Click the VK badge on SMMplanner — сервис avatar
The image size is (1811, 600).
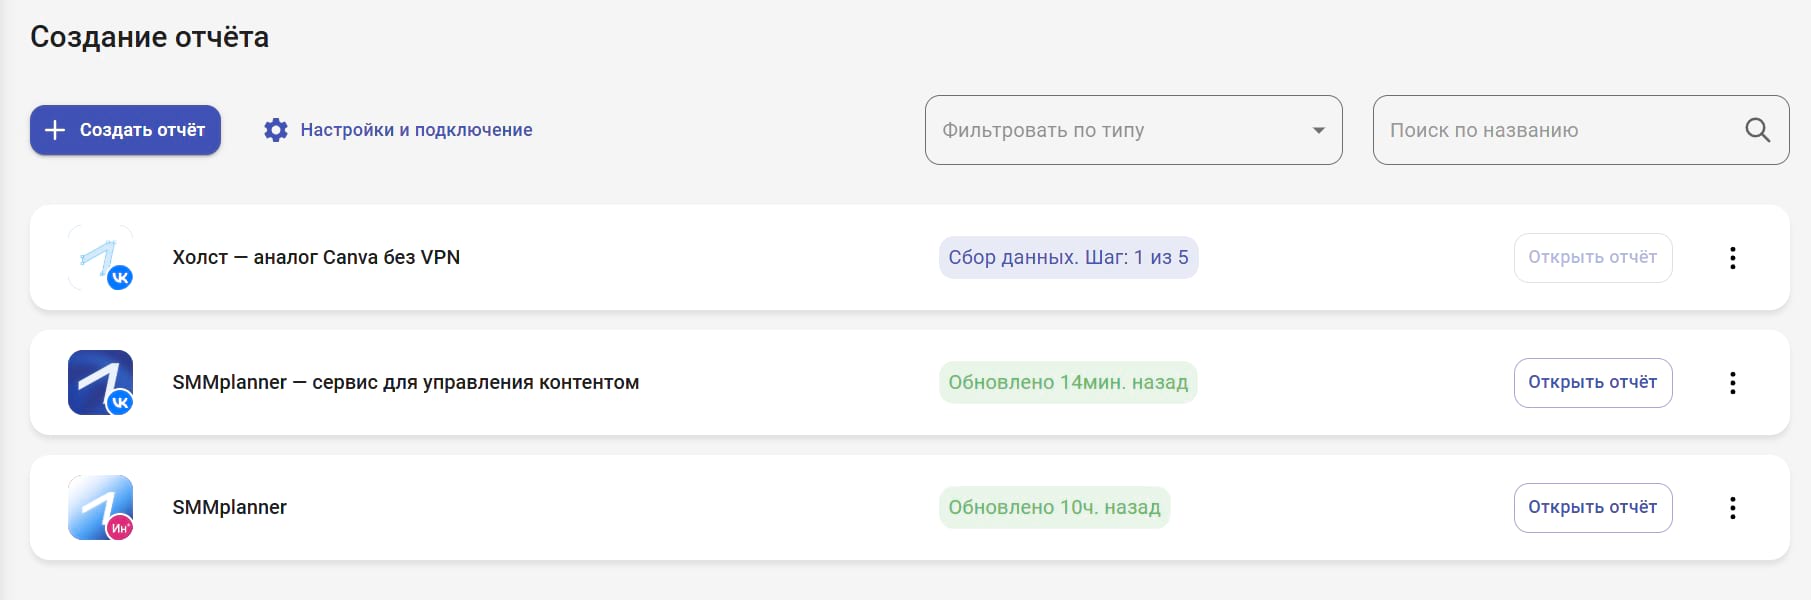120,403
